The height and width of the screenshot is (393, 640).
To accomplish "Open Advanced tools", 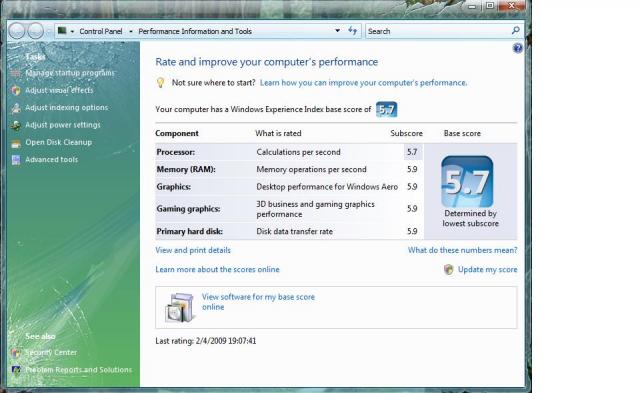I will click(51, 160).
